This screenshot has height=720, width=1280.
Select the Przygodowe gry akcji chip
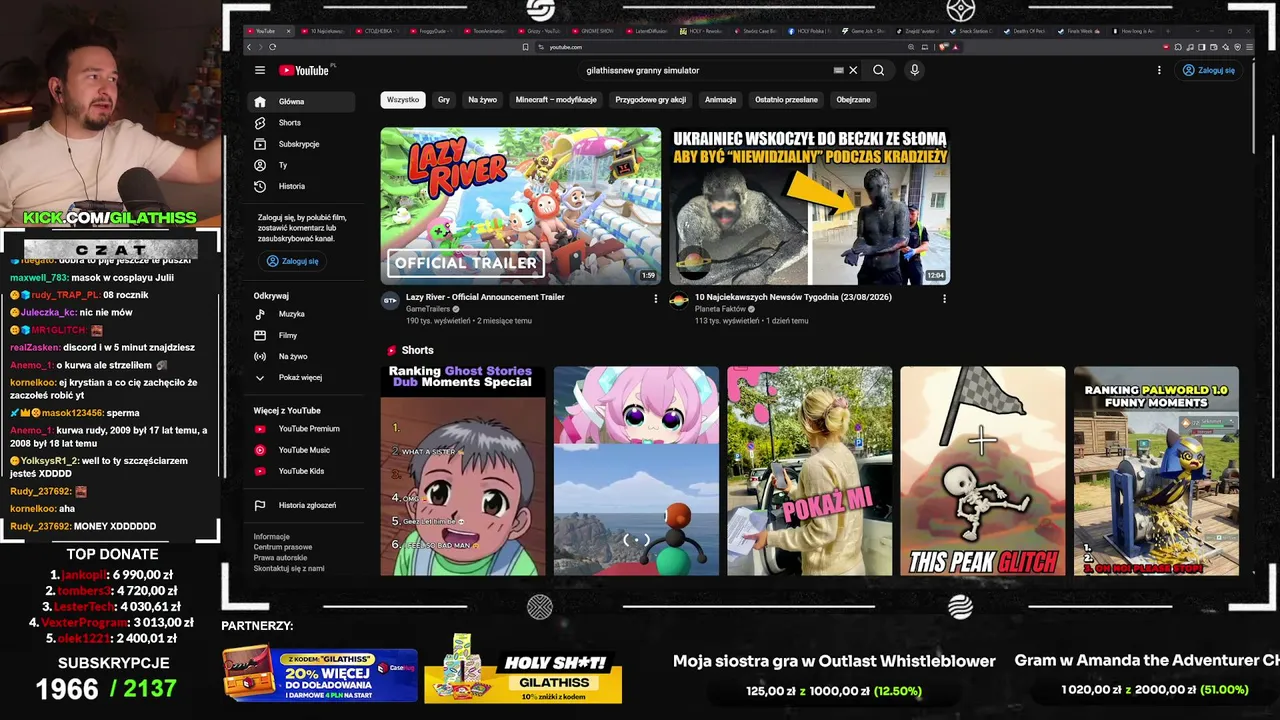click(651, 100)
